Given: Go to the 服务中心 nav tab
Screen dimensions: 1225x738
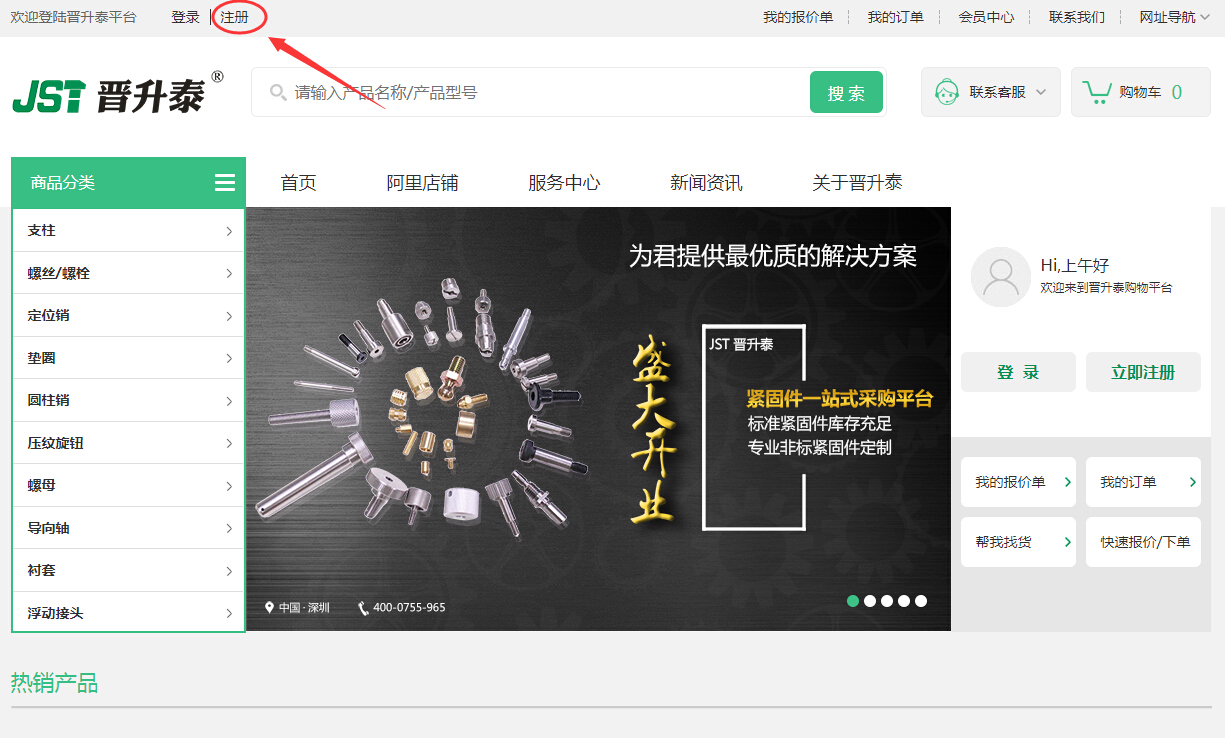Looking at the screenshot, I should [x=564, y=183].
